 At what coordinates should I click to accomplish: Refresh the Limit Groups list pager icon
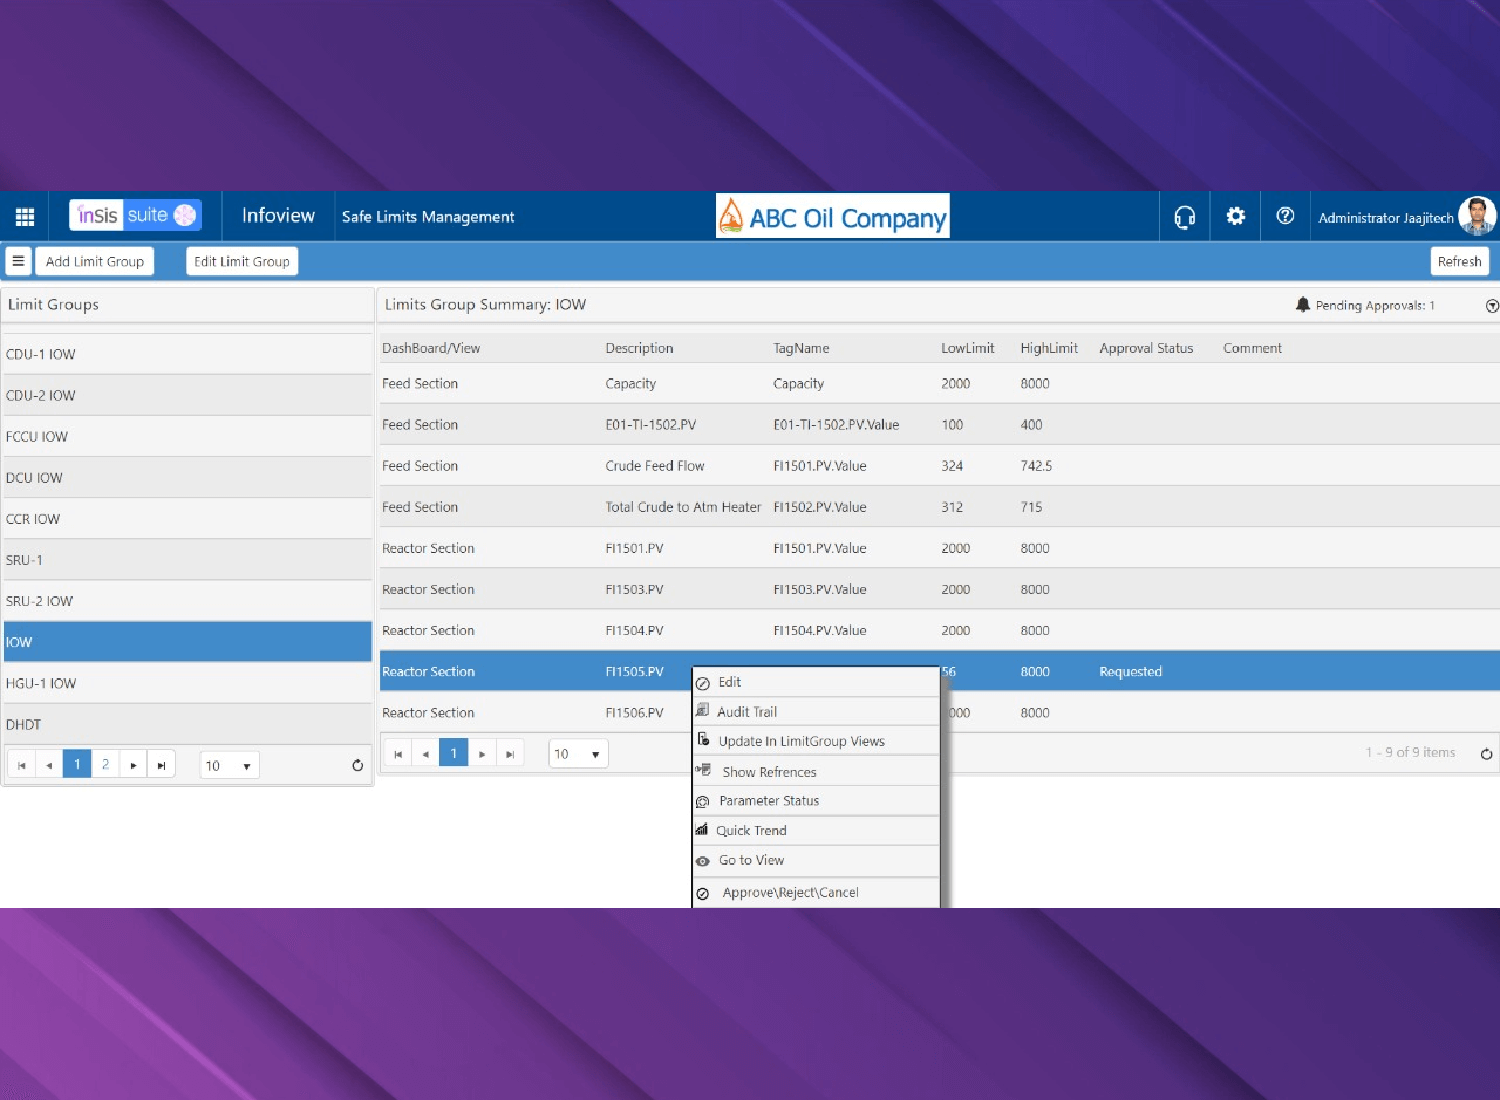click(357, 766)
